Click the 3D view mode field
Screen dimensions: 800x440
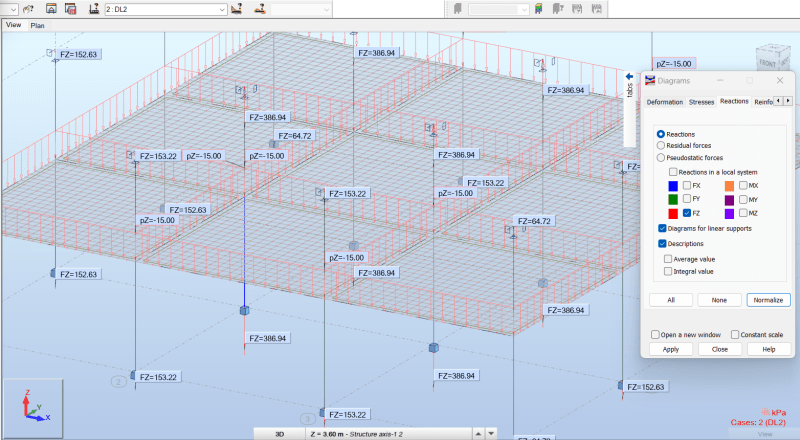click(x=280, y=434)
